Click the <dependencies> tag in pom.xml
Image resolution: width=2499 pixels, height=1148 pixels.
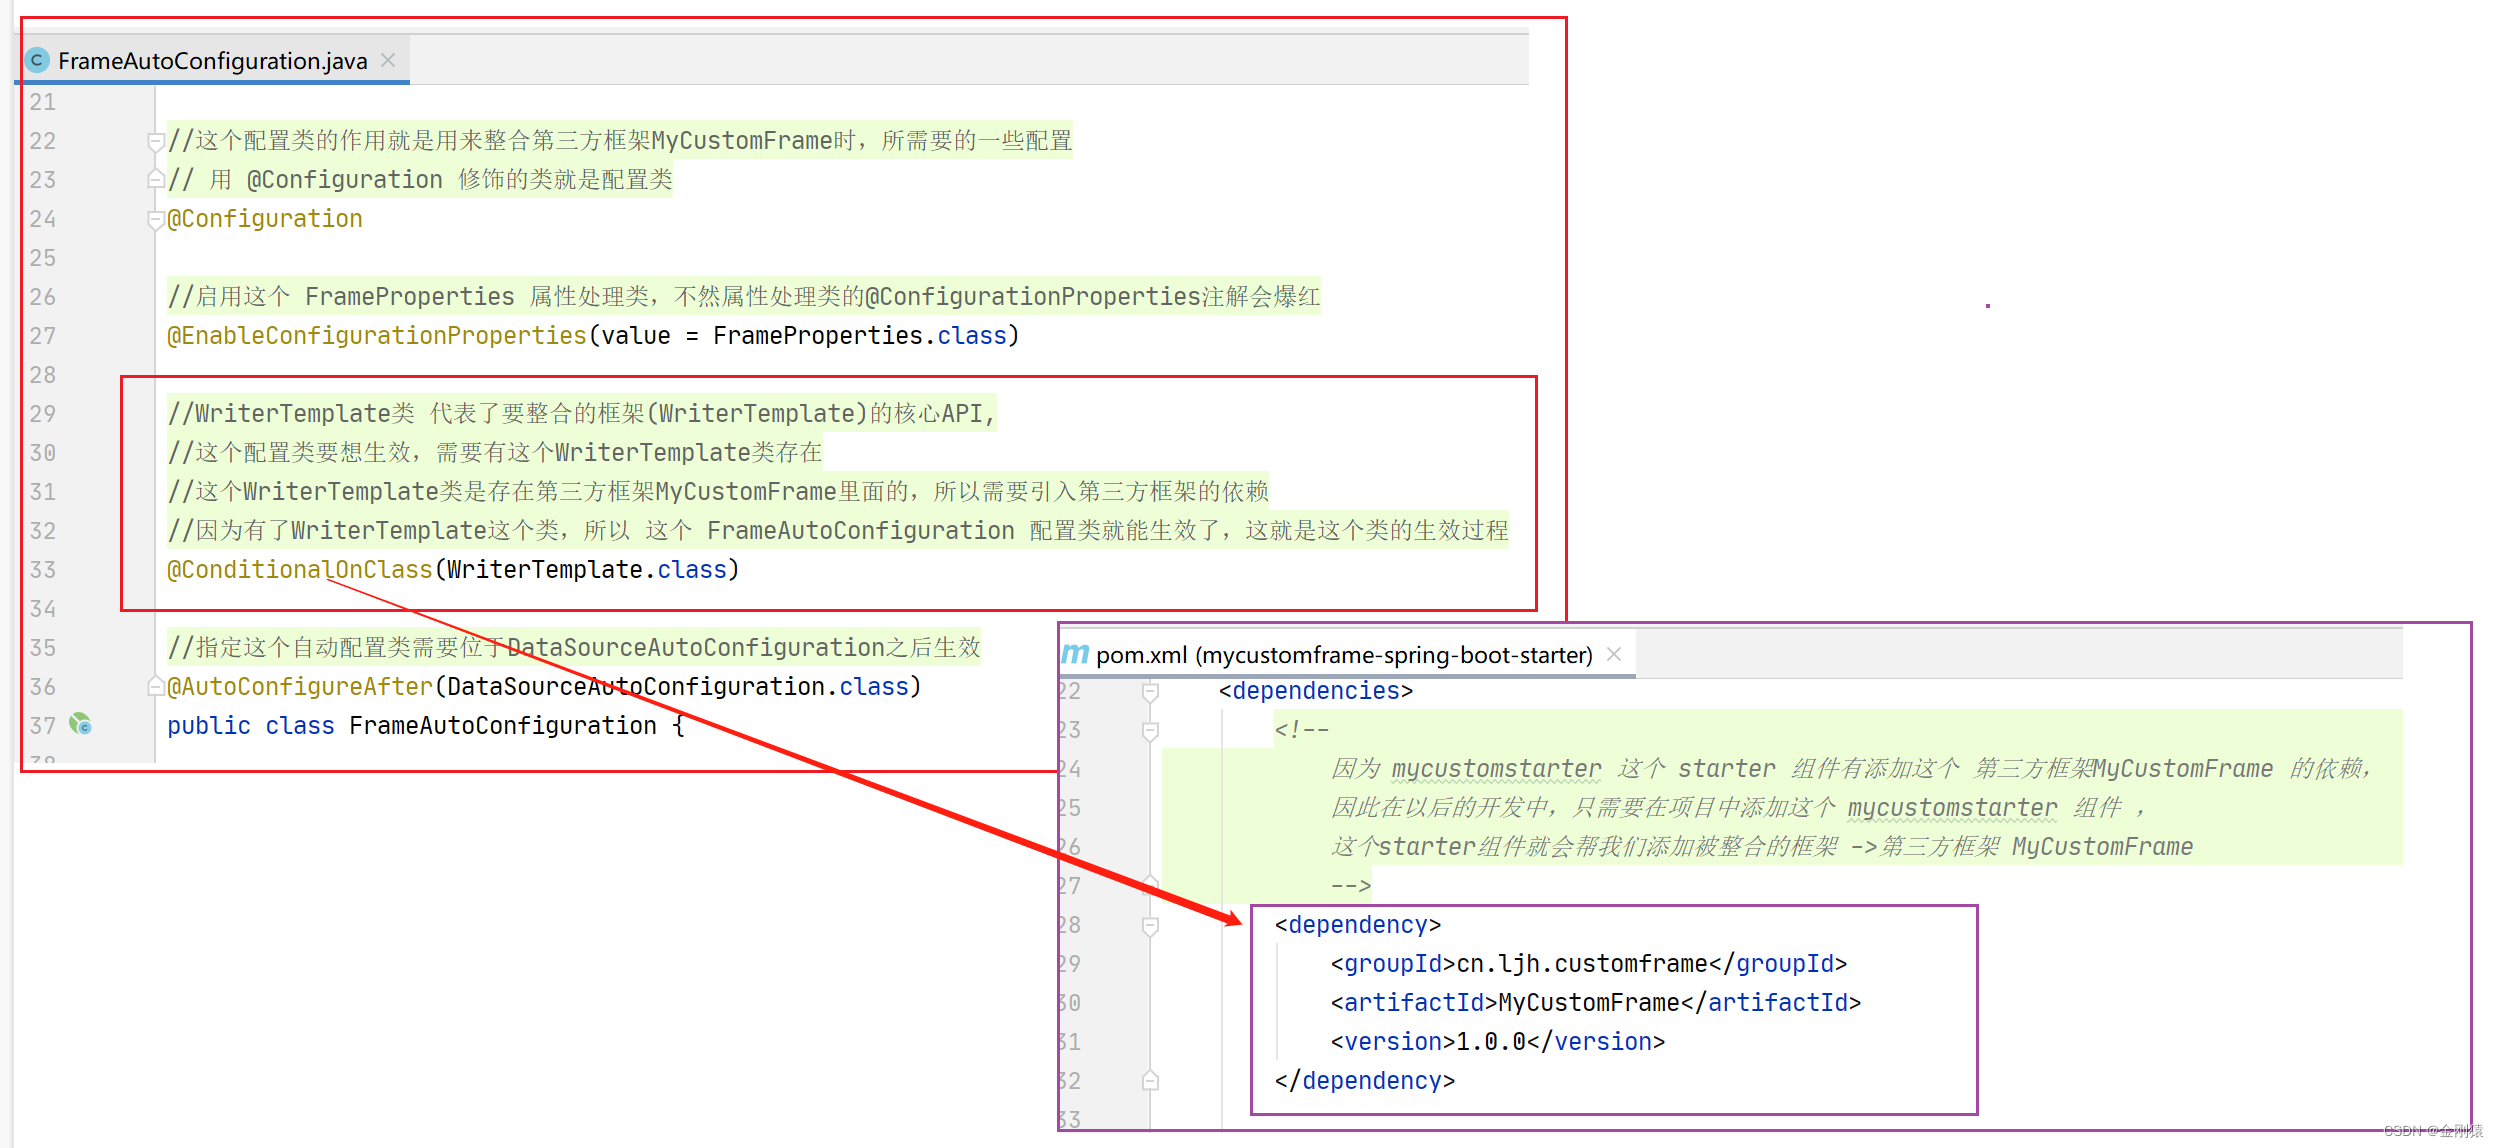click(1316, 691)
